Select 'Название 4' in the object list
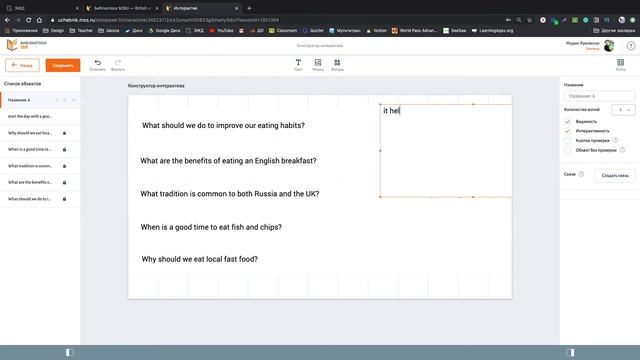The width and height of the screenshot is (640, 360). 40,100
